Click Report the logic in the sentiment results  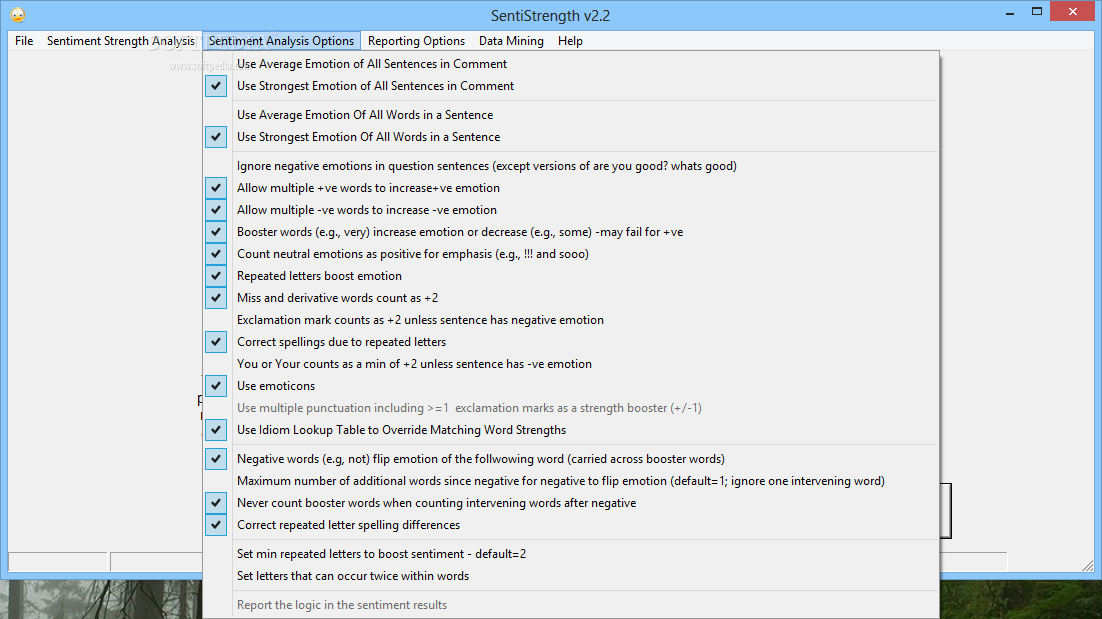pos(571,605)
